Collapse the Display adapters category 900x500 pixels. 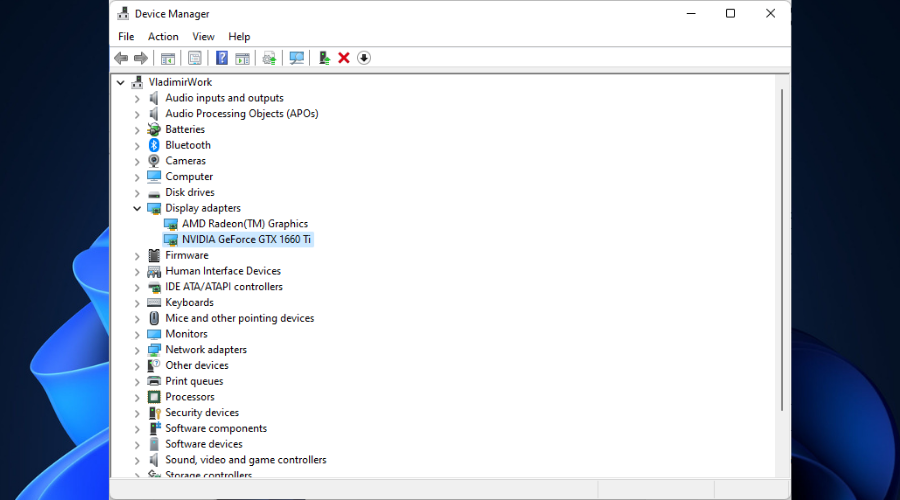click(x=137, y=208)
